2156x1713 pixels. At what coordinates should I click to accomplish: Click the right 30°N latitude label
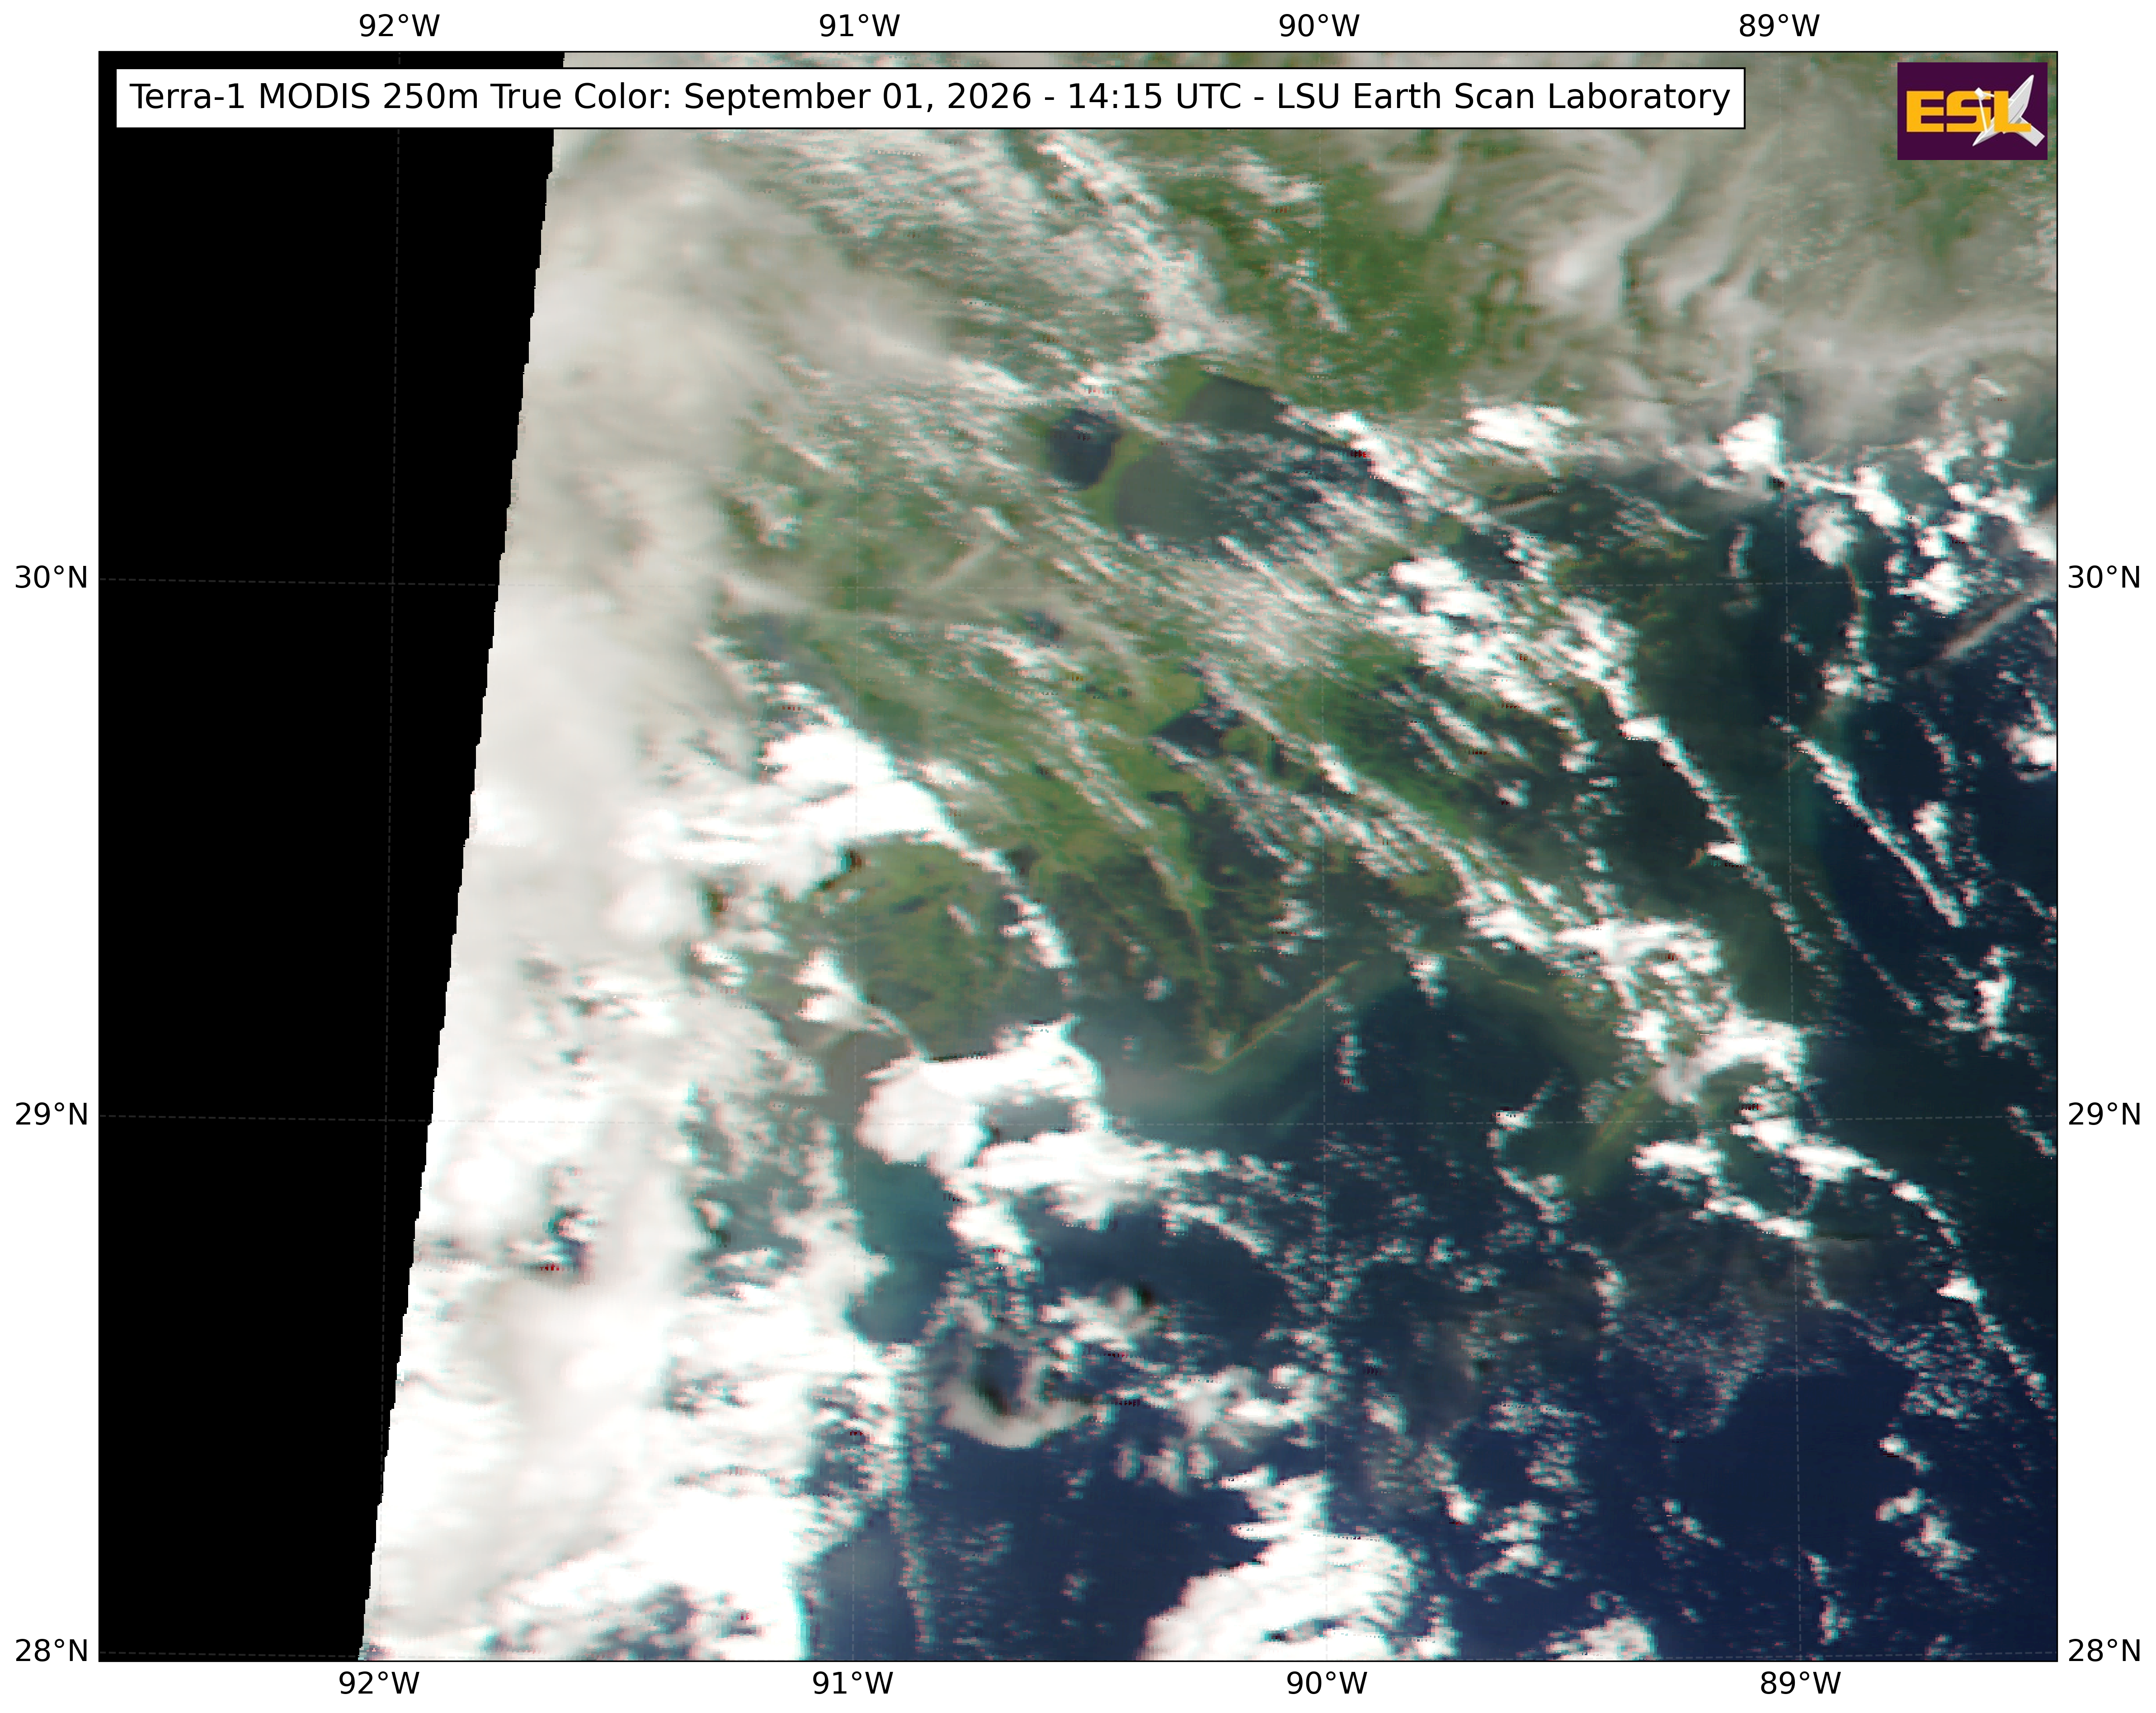(2104, 578)
